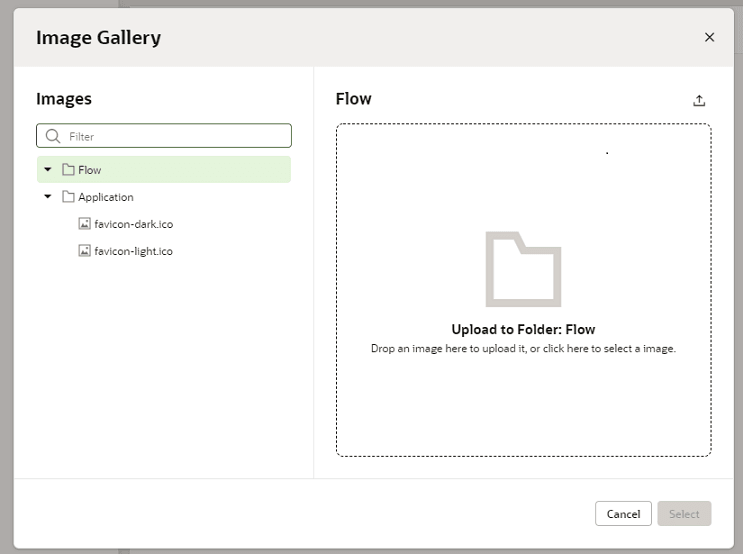The width and height of the screenshot is (743, 554).
Task: Close the Image Gallery dialog
Action: [709, 37]
